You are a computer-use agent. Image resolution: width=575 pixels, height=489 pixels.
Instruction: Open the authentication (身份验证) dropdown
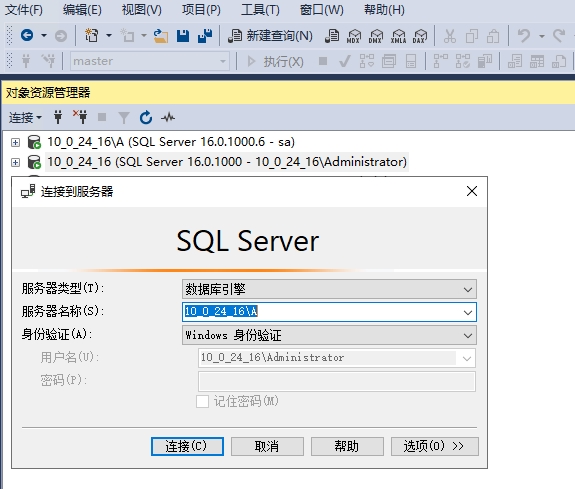point(329,335)
